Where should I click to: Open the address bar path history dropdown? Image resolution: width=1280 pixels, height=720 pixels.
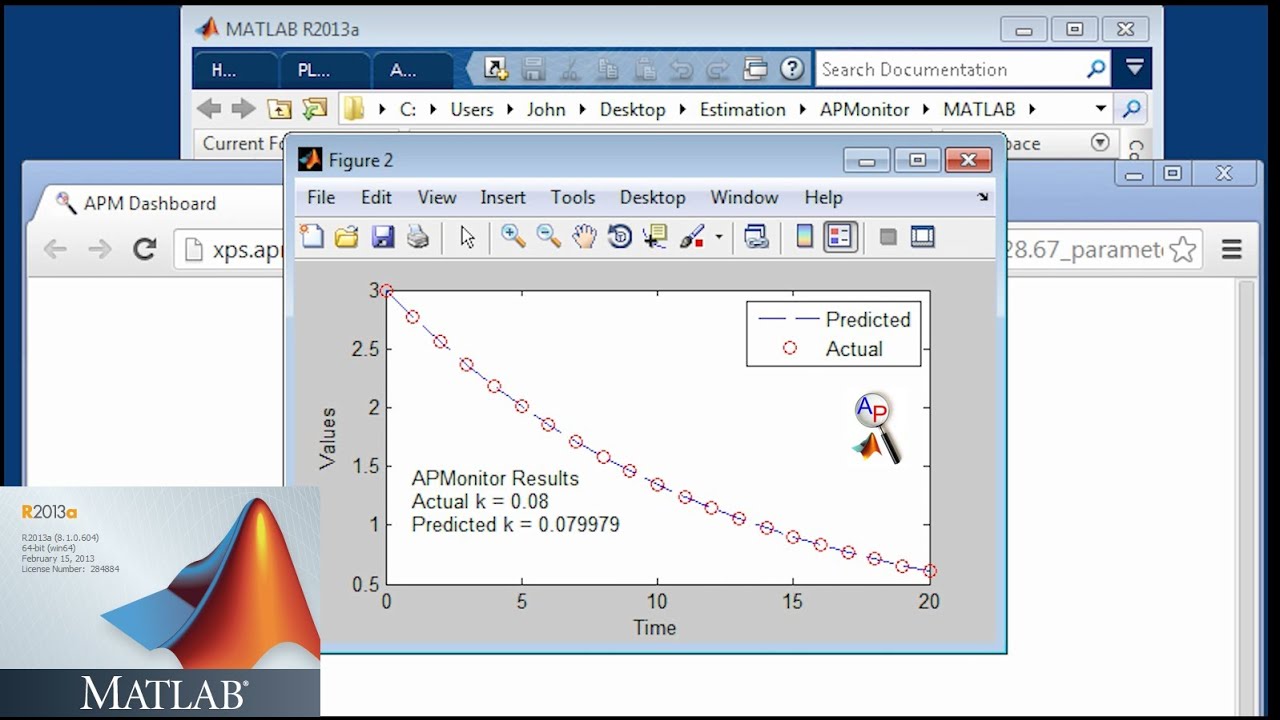[1100, 109]
